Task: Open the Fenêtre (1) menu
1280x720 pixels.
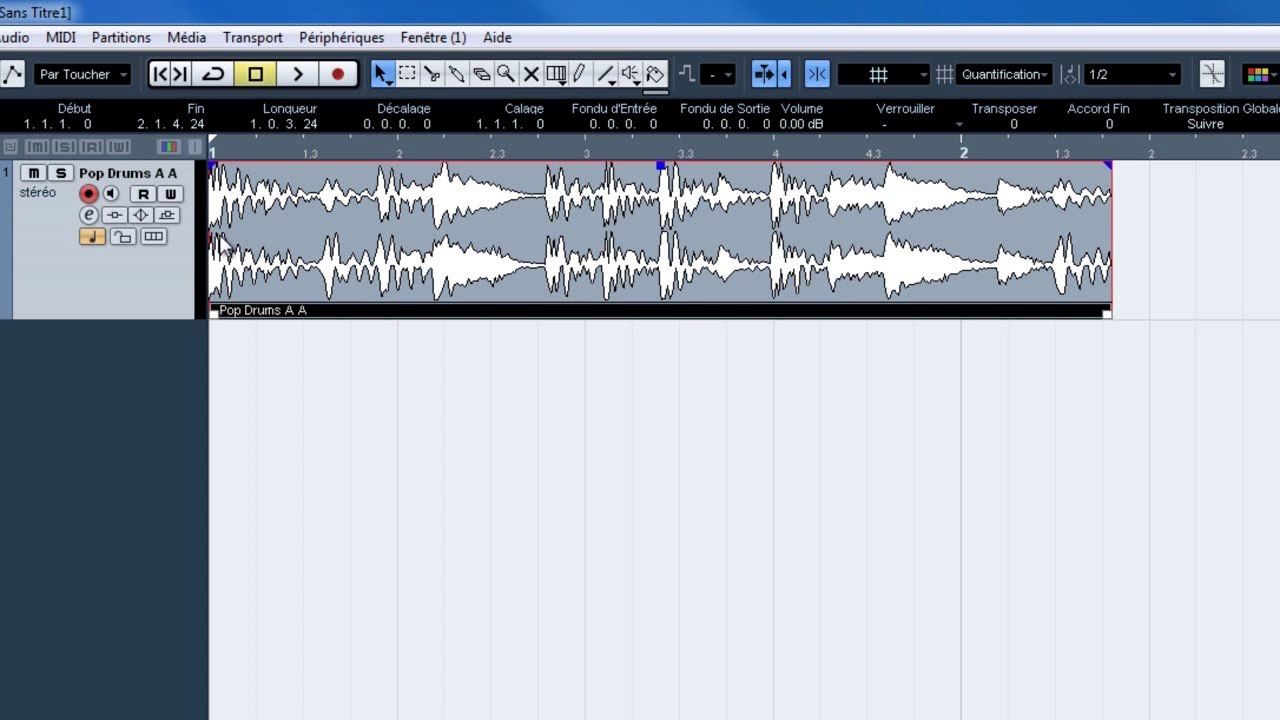Action: [433, 37]
